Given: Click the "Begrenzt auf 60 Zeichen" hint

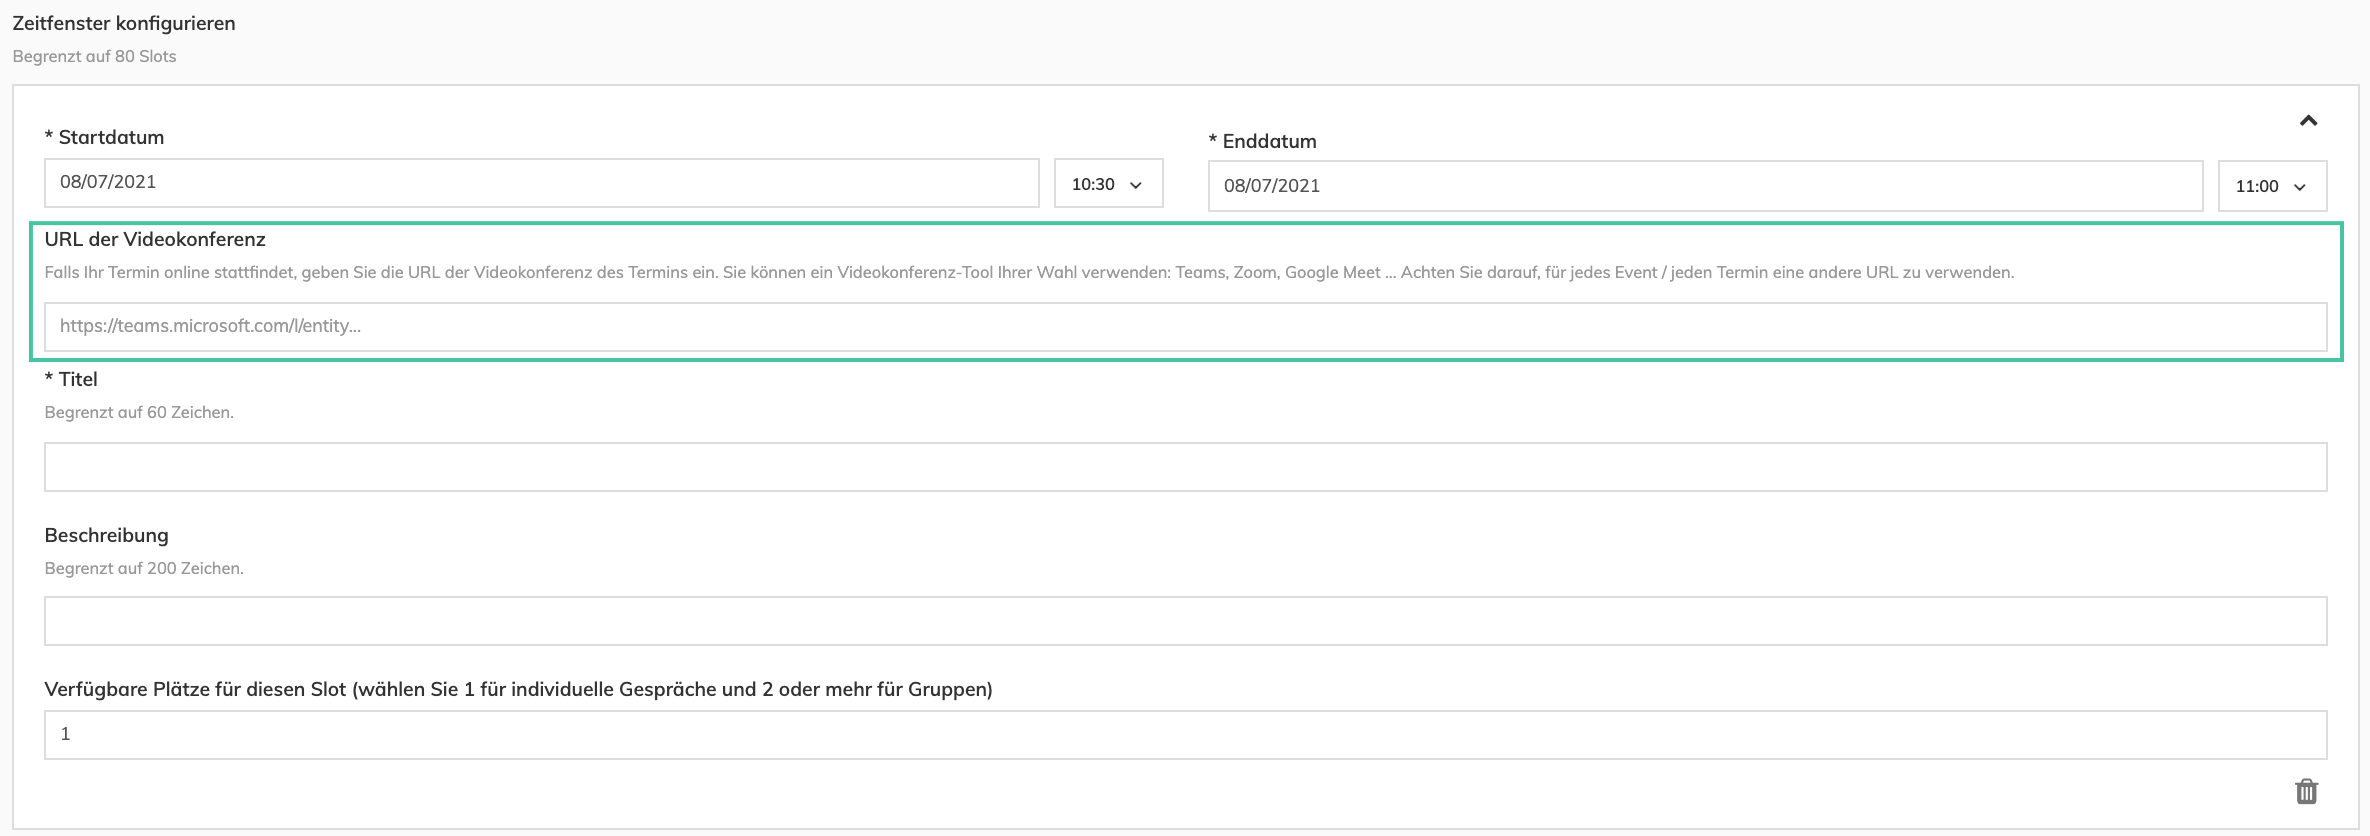Looking at the screenshot, I should (139, 413).
